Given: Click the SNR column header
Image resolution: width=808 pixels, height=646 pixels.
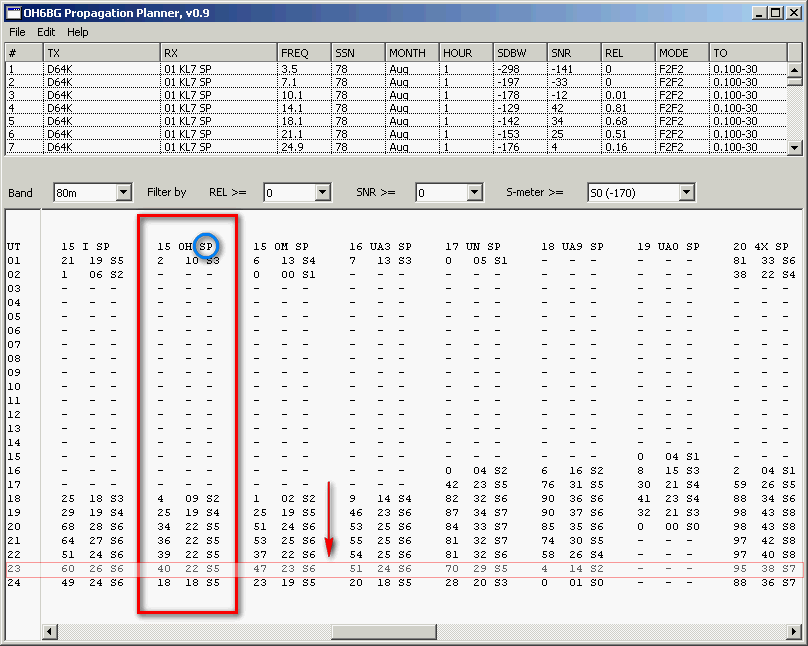Looking at the screenshot, I should click(x=575, y=53).
